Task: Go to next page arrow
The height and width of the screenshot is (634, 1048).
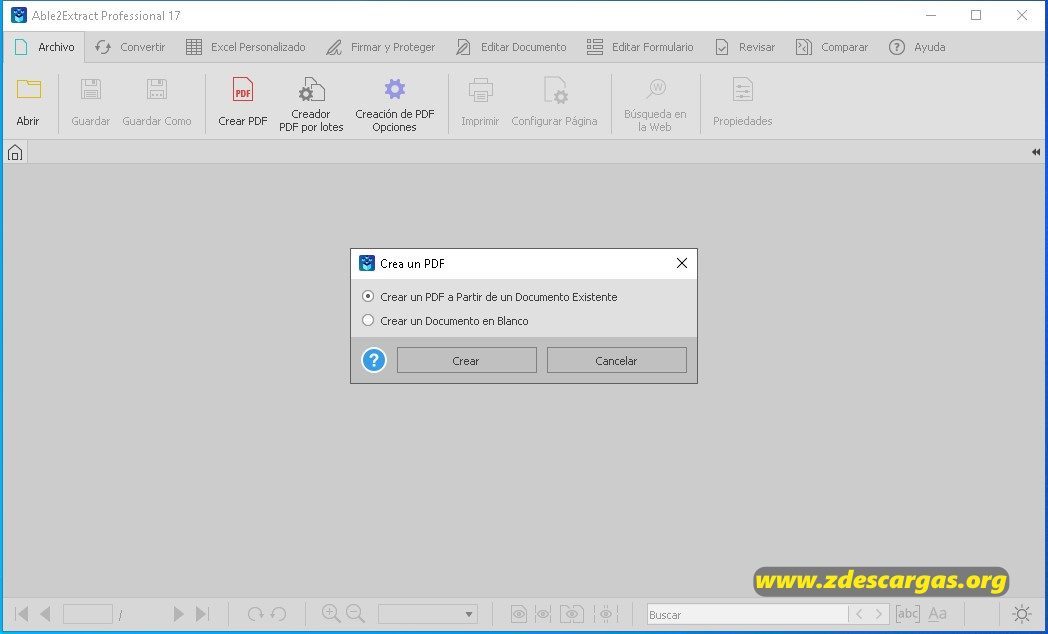Action: (x=178, y=613)
